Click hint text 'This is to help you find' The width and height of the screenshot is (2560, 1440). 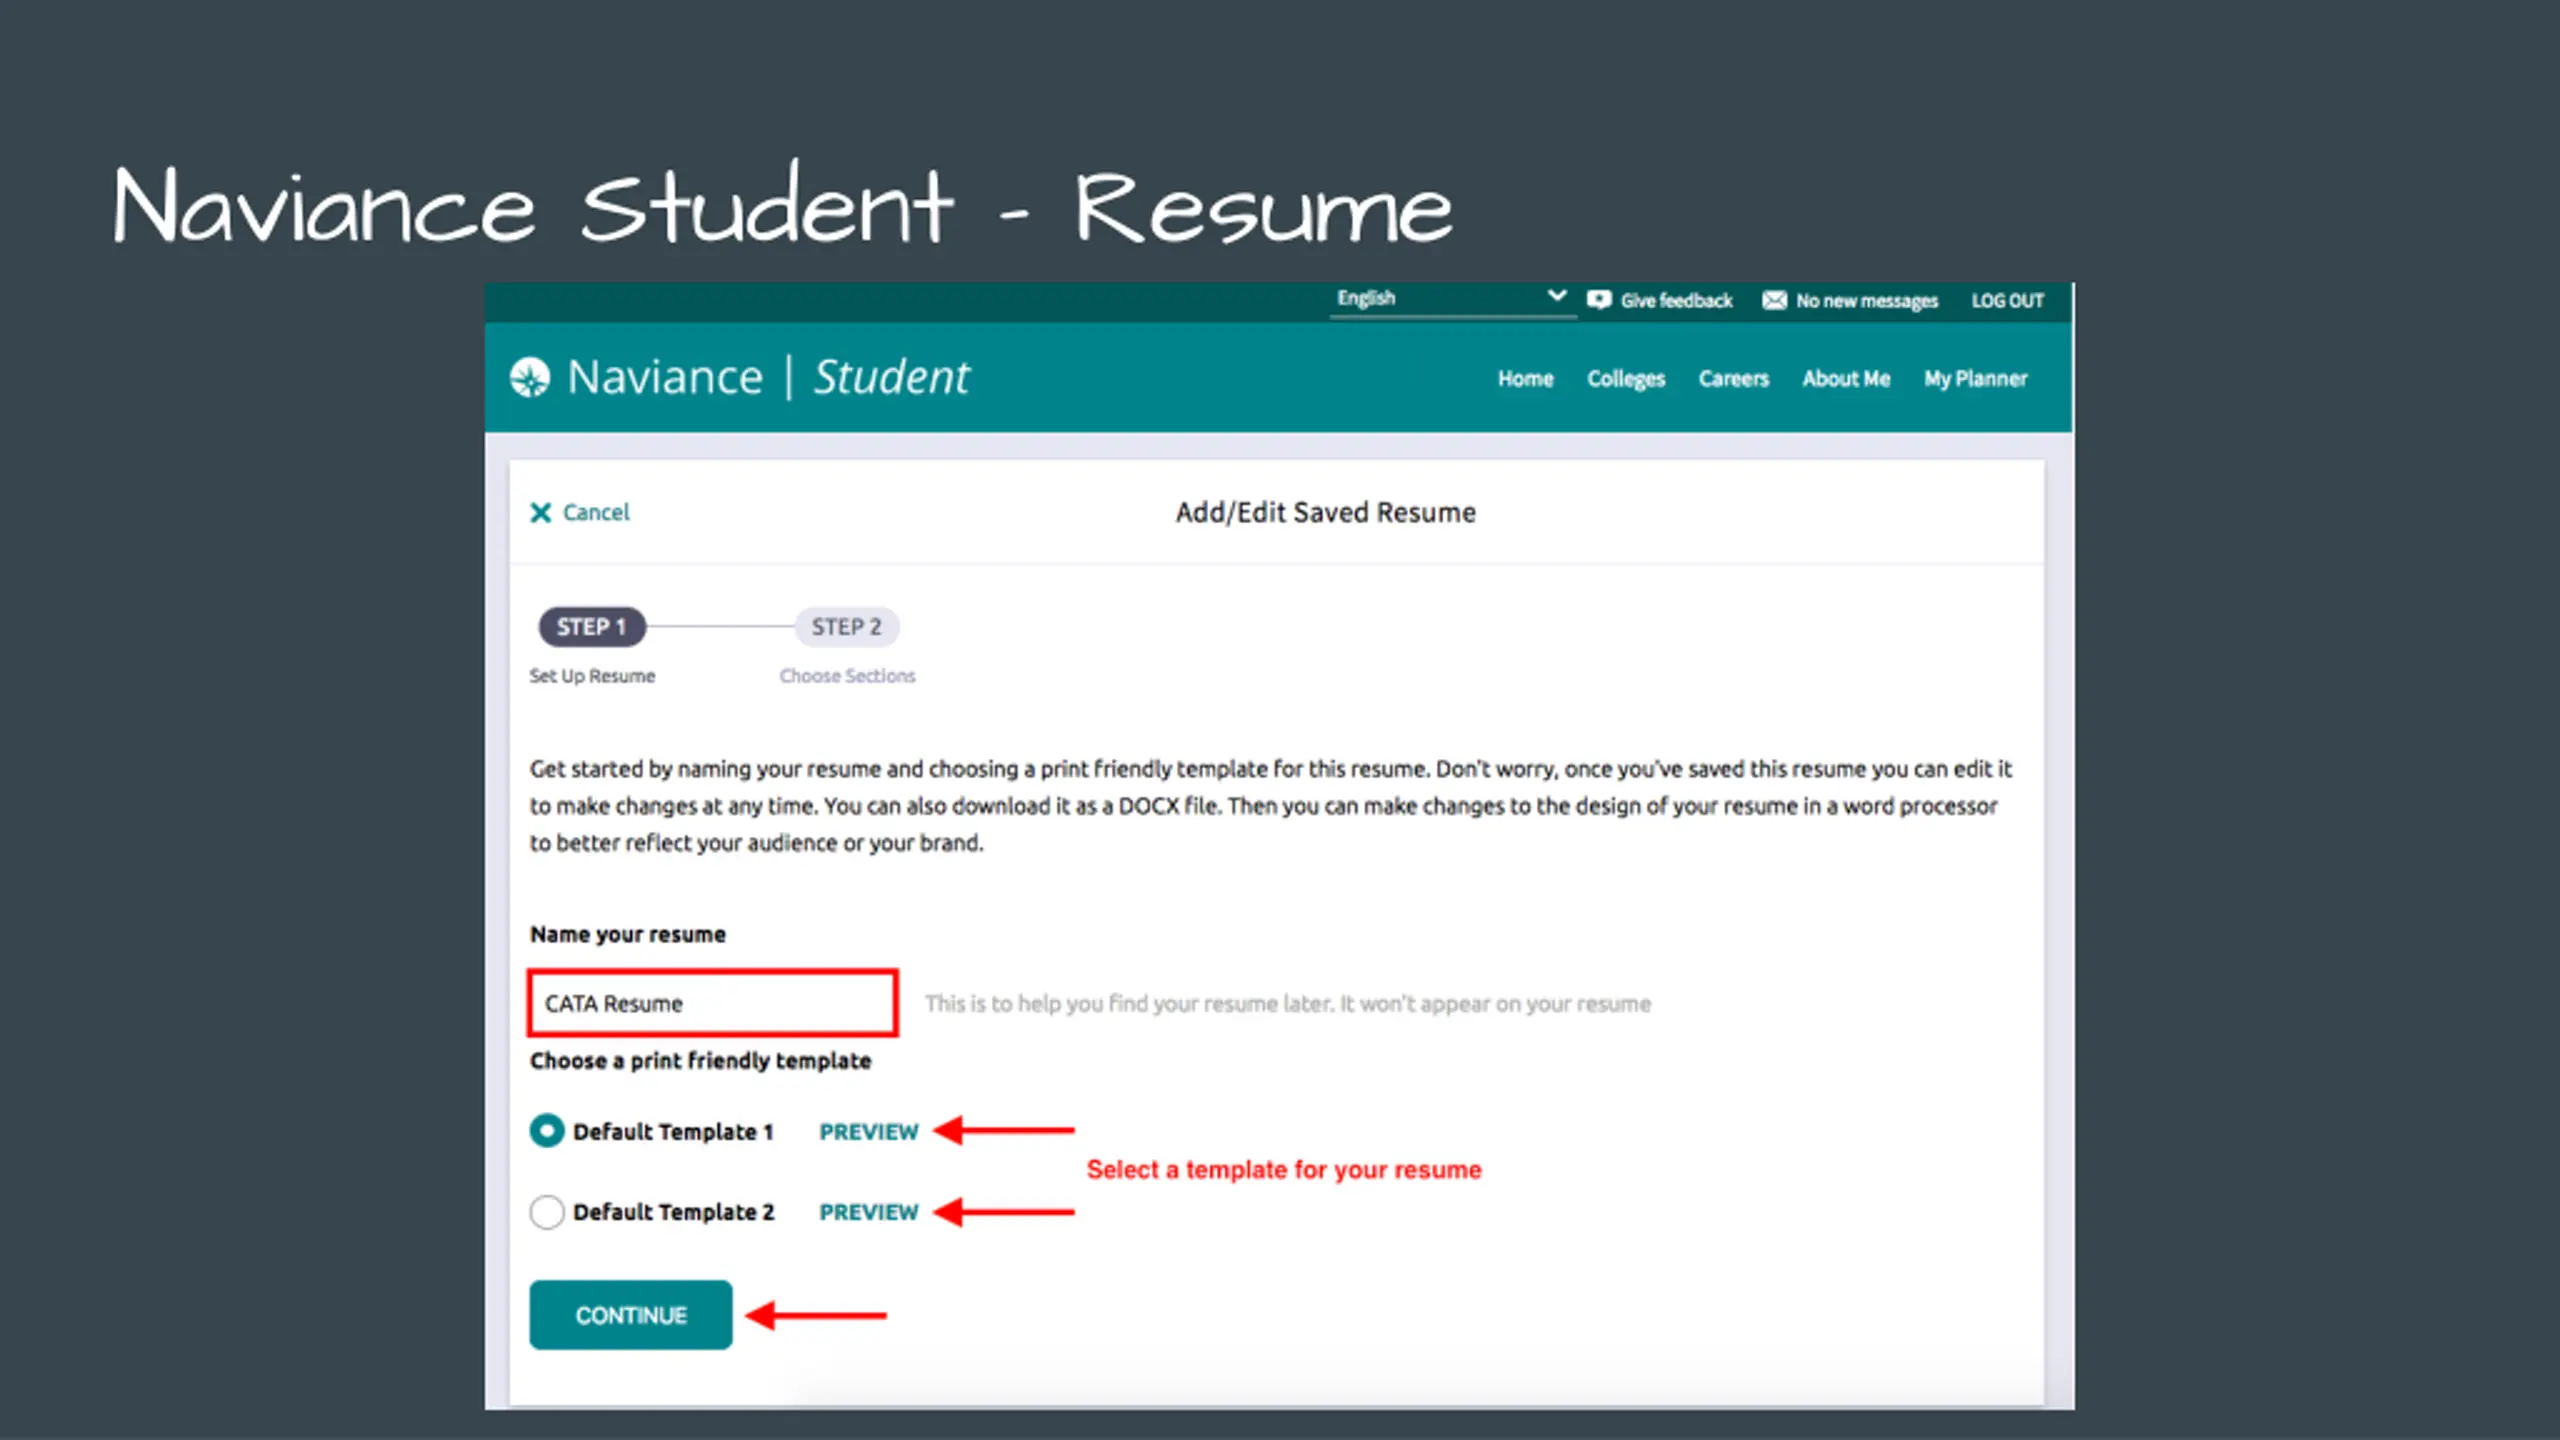(1287, 1003)
